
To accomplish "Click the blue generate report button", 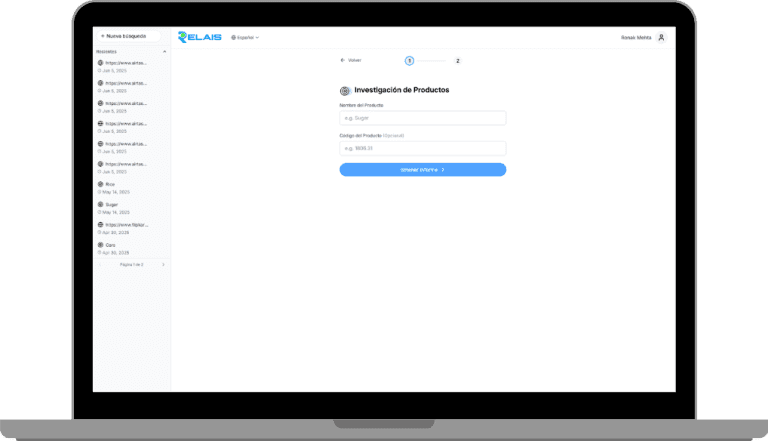I will (x=423, y=170).
